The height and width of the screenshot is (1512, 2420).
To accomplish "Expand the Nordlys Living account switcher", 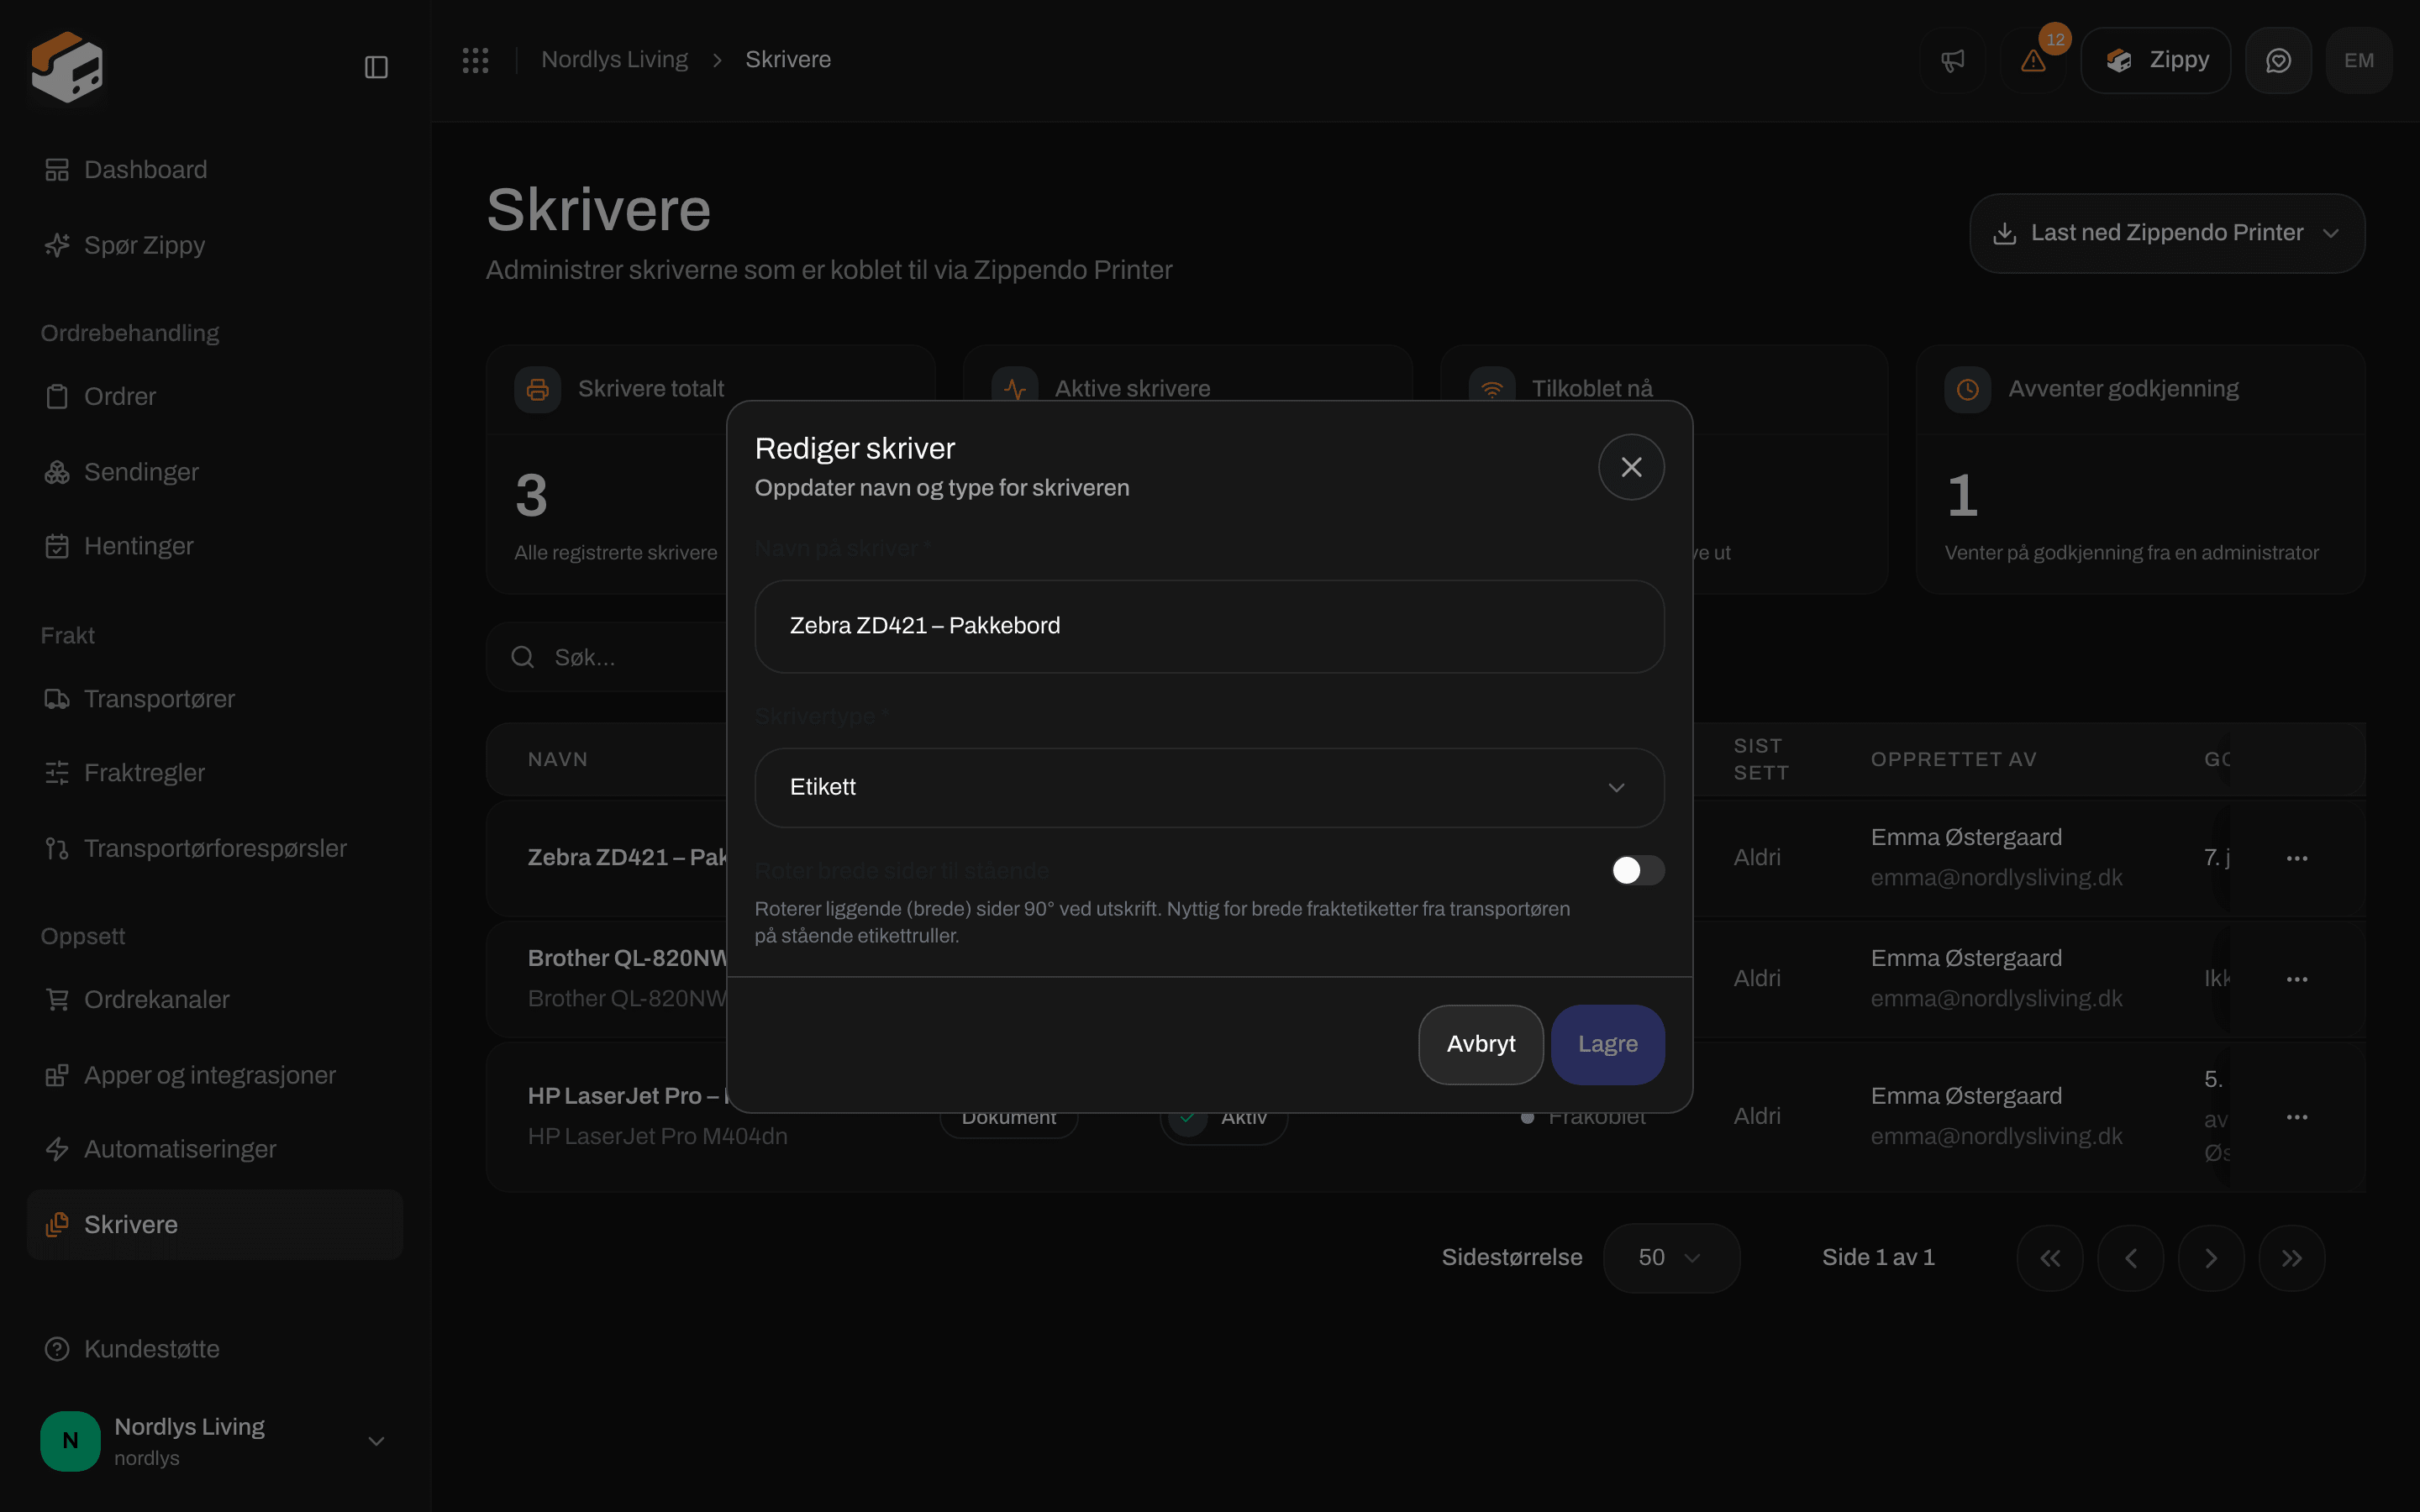I will point(215,1441).
